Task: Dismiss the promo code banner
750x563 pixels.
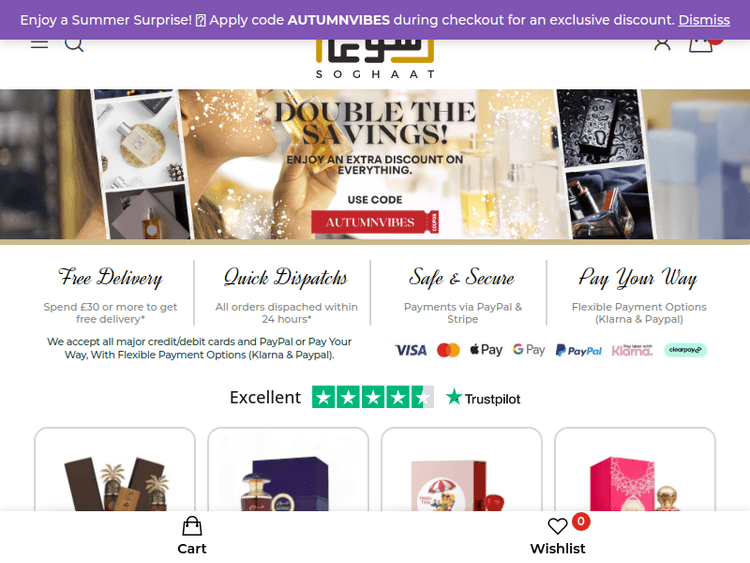Action: click(704, 20)
